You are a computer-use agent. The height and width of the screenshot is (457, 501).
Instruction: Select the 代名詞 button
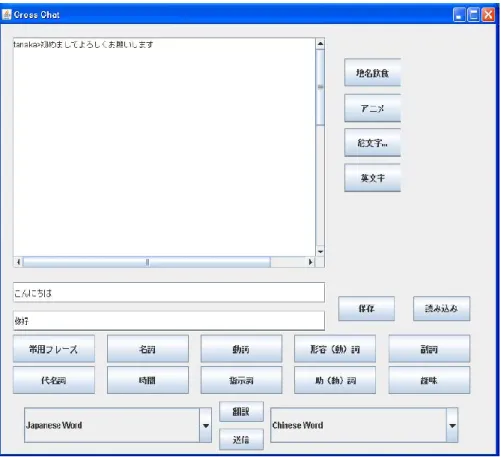click(54, 380)
